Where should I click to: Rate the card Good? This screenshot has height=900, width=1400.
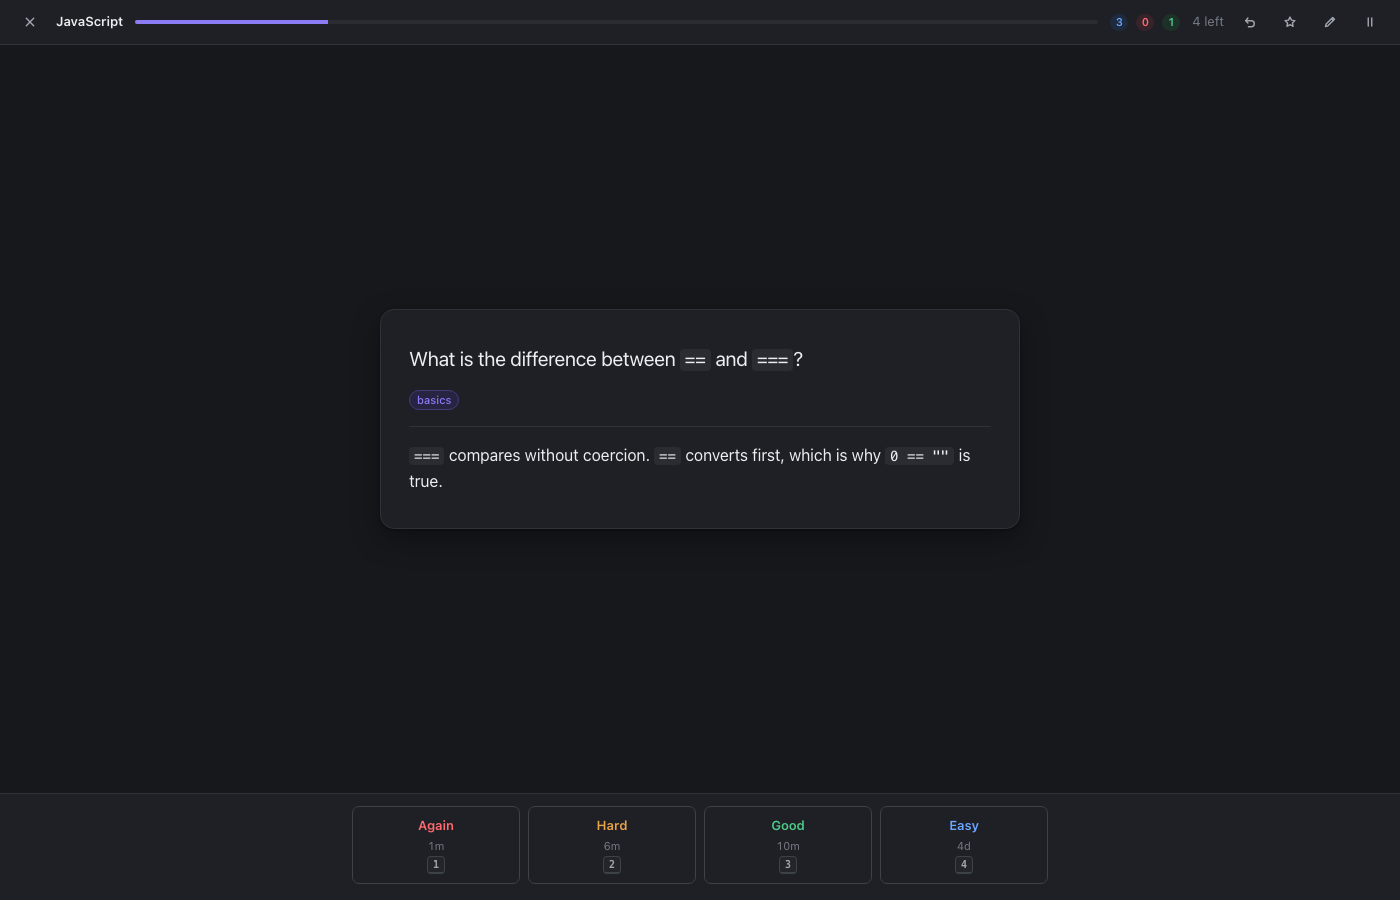(788, 845)
